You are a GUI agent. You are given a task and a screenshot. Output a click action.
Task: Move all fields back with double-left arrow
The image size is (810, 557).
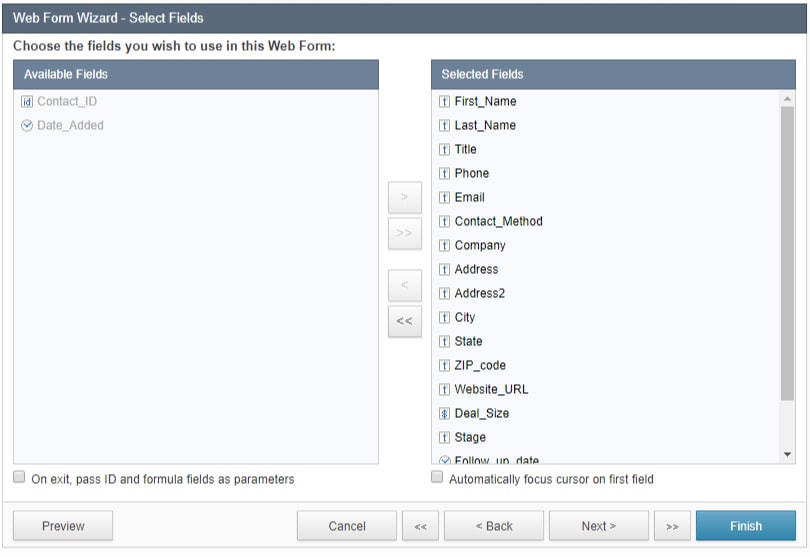[404, 322]
